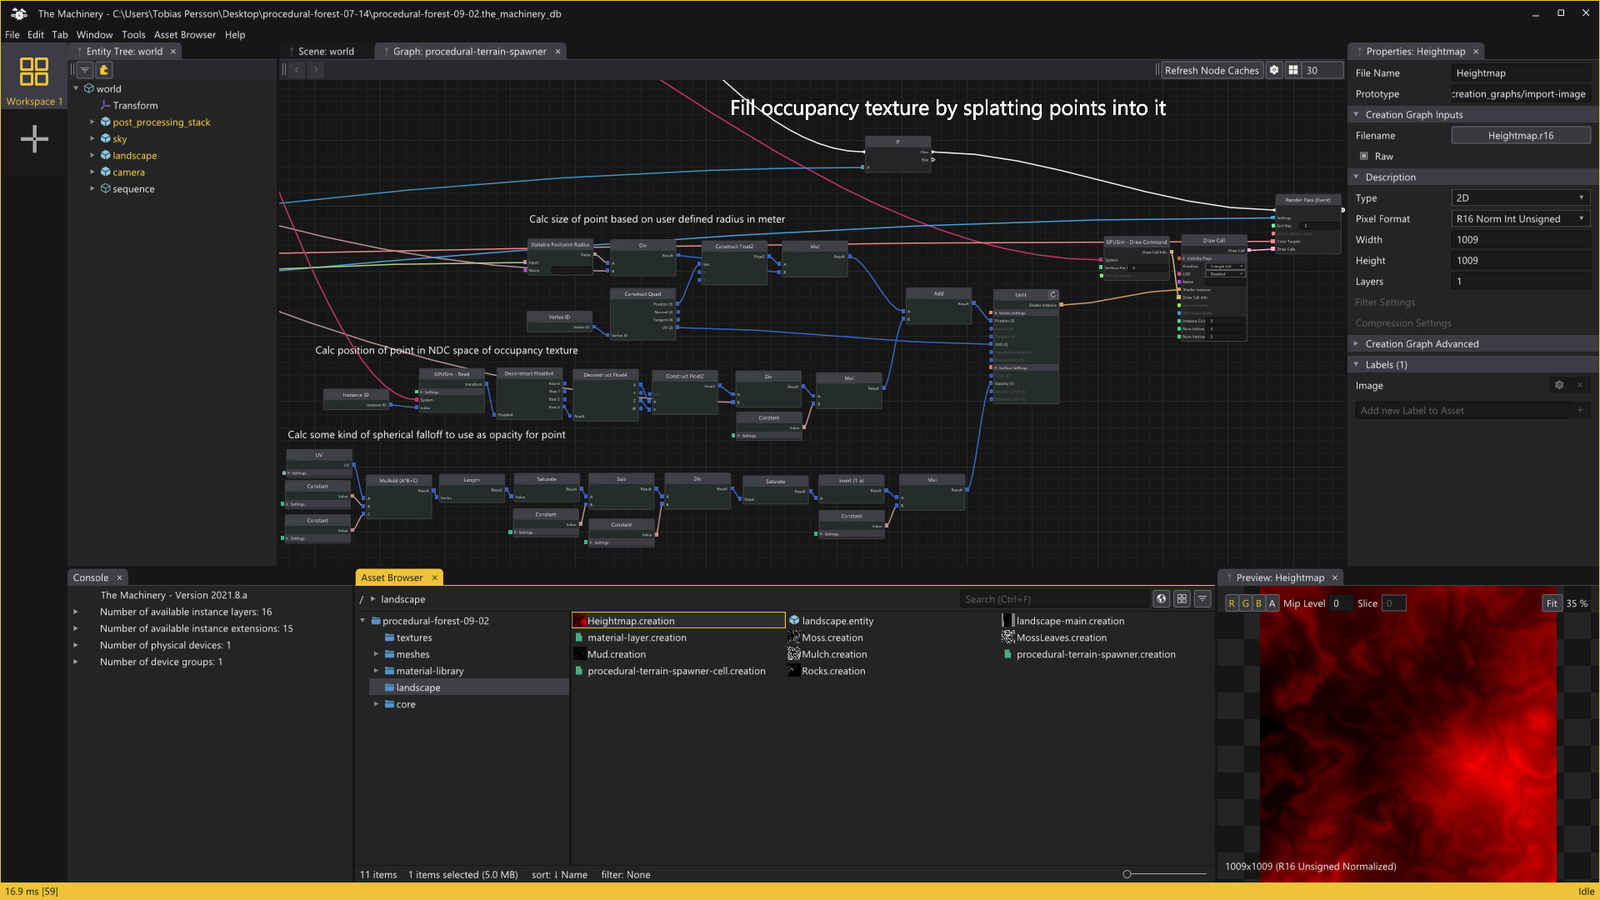The height and width of the screenshot is (900, 1600).
Task: Toggle alpha channel A in Preview
Action: coord(1272,603)
